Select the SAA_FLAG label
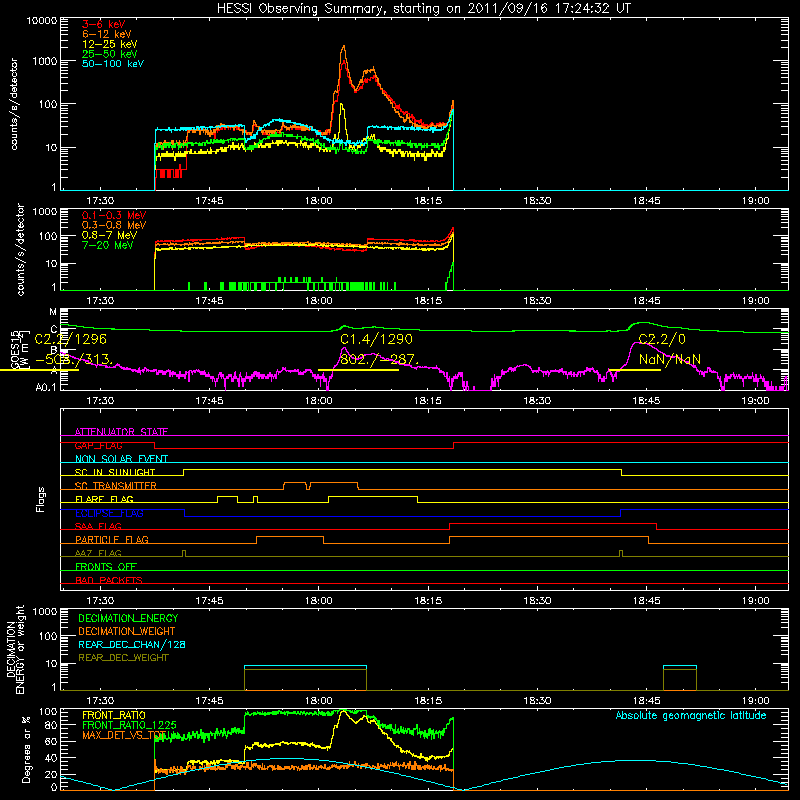 98,526
